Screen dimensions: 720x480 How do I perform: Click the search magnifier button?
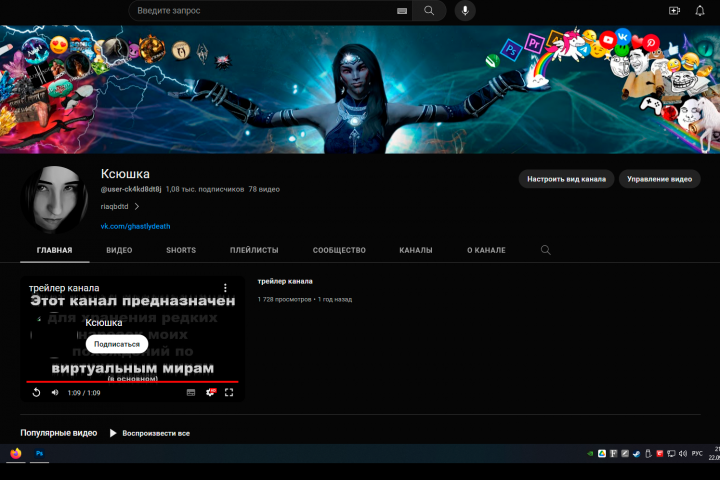[x=429, y=11]
